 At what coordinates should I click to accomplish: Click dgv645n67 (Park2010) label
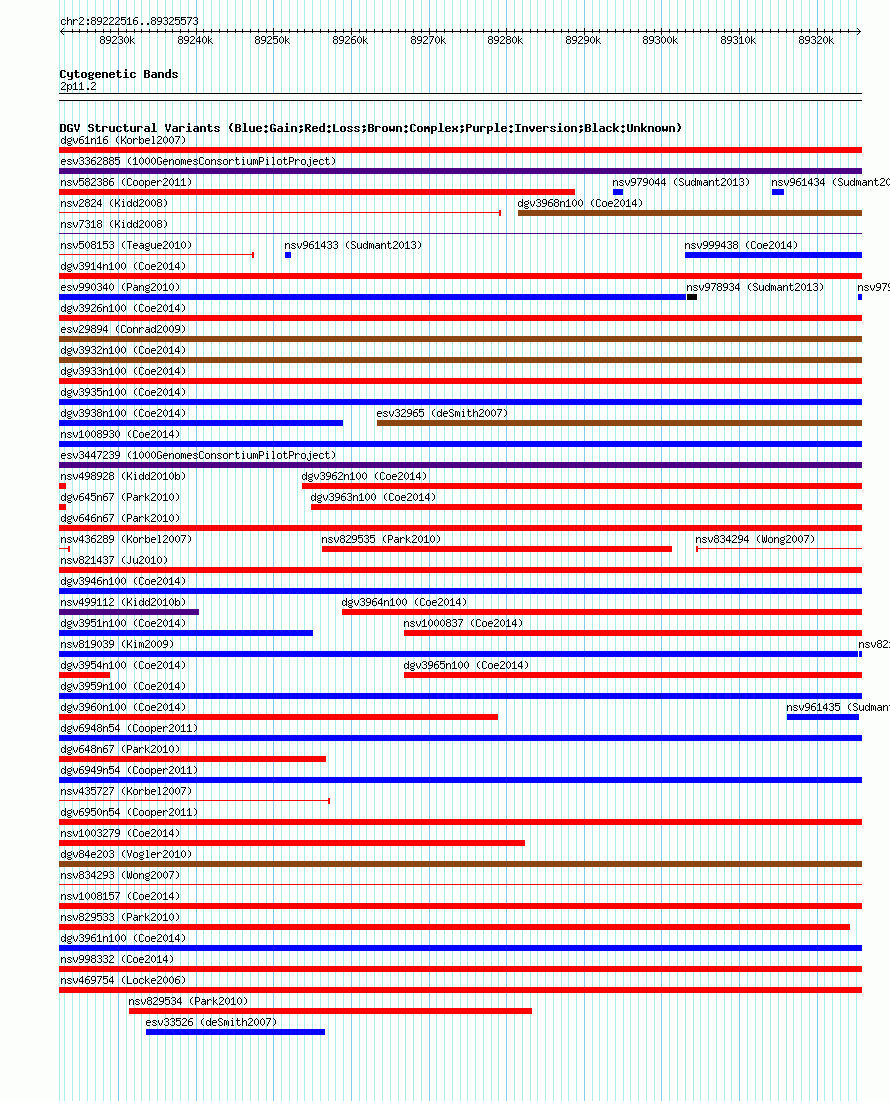(120, 499)
